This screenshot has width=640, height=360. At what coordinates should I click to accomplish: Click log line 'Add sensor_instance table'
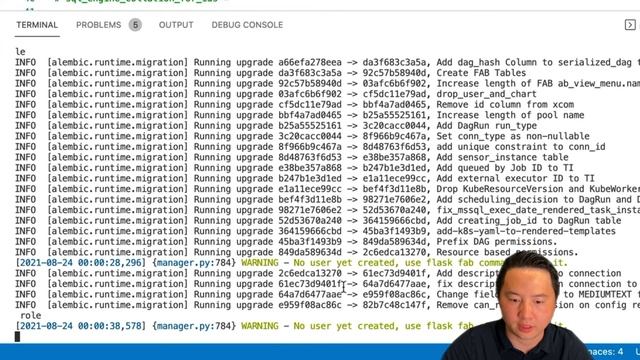click(502, 158)
